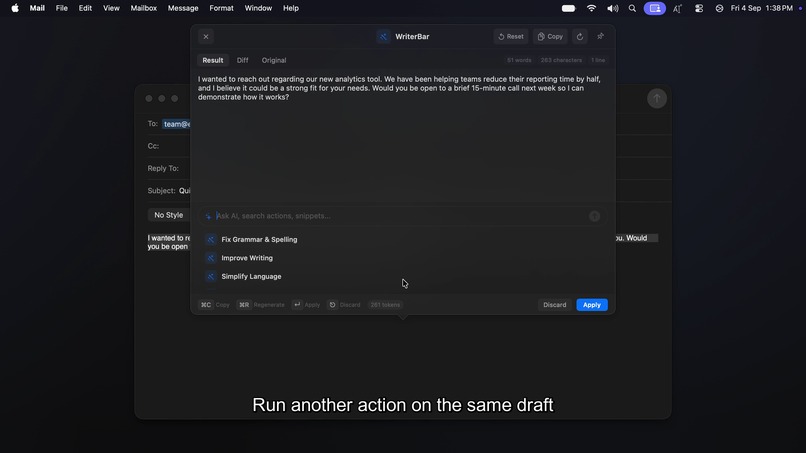The image size is (806, 453).
Task: Copy the result using the Copy button at top
Action: (550, 37)
